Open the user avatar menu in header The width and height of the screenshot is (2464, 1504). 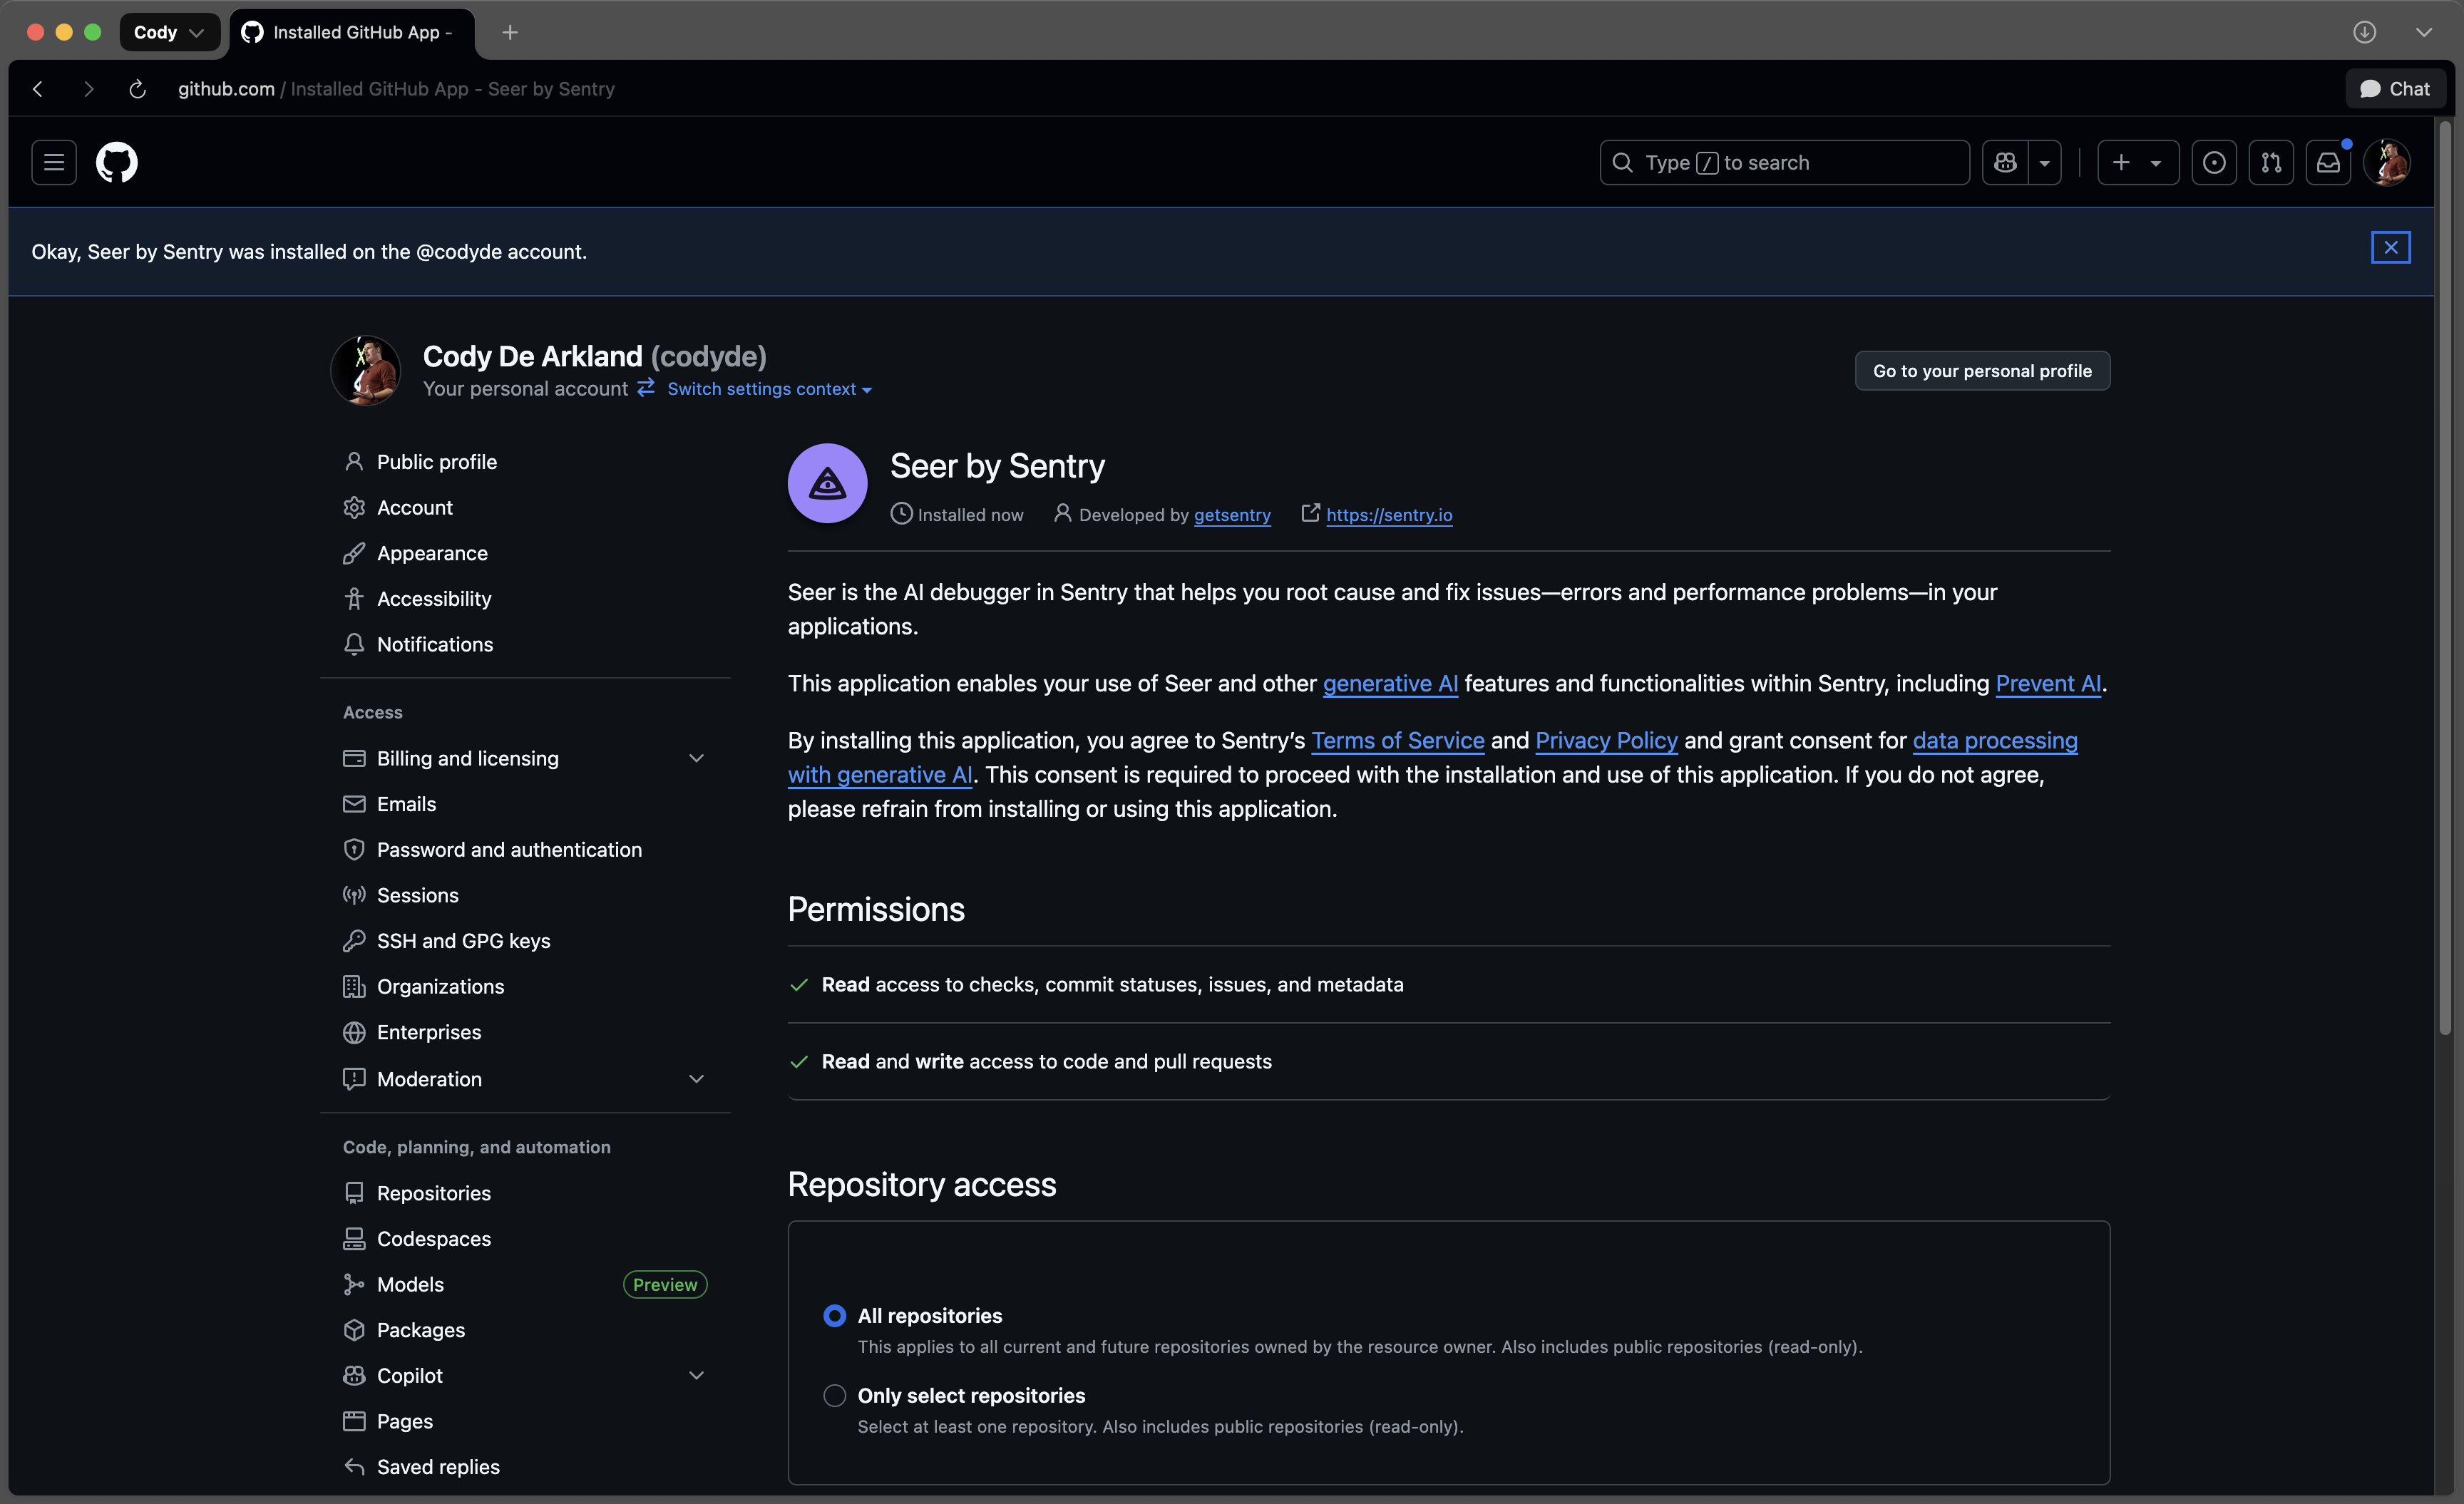[x=2387, y=162]
